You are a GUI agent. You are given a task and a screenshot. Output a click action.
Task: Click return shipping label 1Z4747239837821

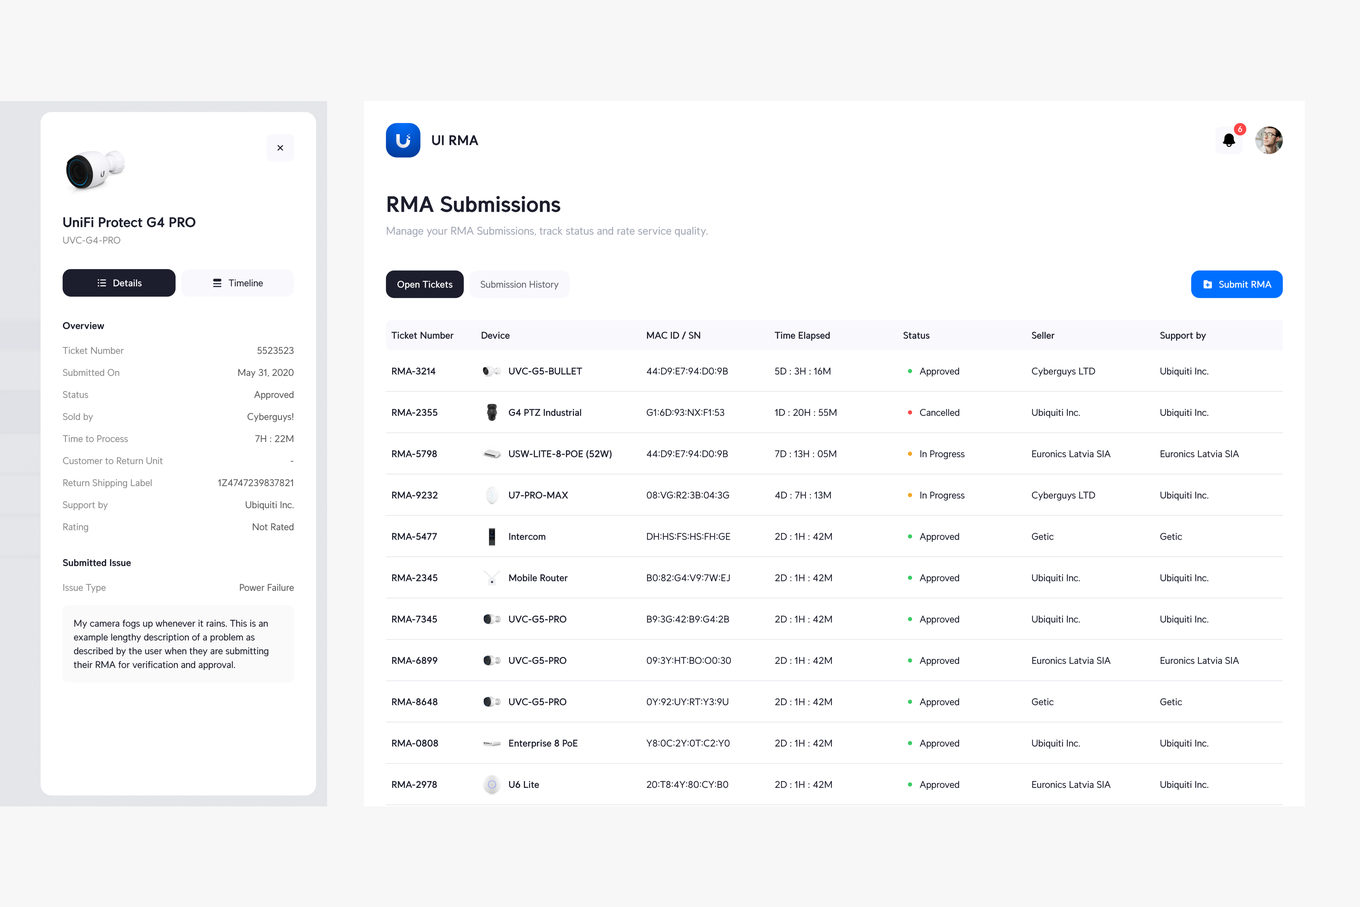256,483
